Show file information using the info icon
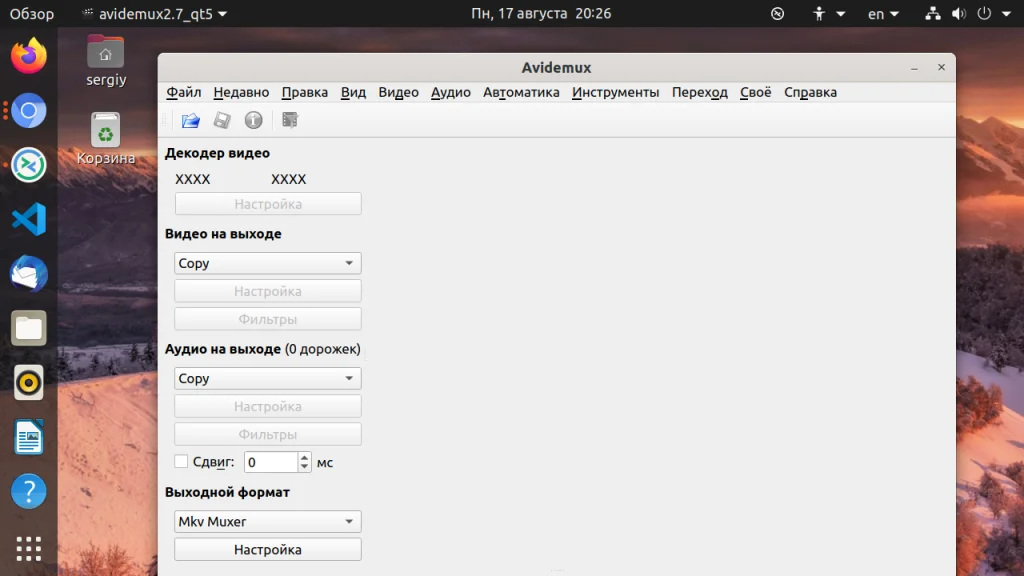 pyautogui.click(x=253, y=120)
